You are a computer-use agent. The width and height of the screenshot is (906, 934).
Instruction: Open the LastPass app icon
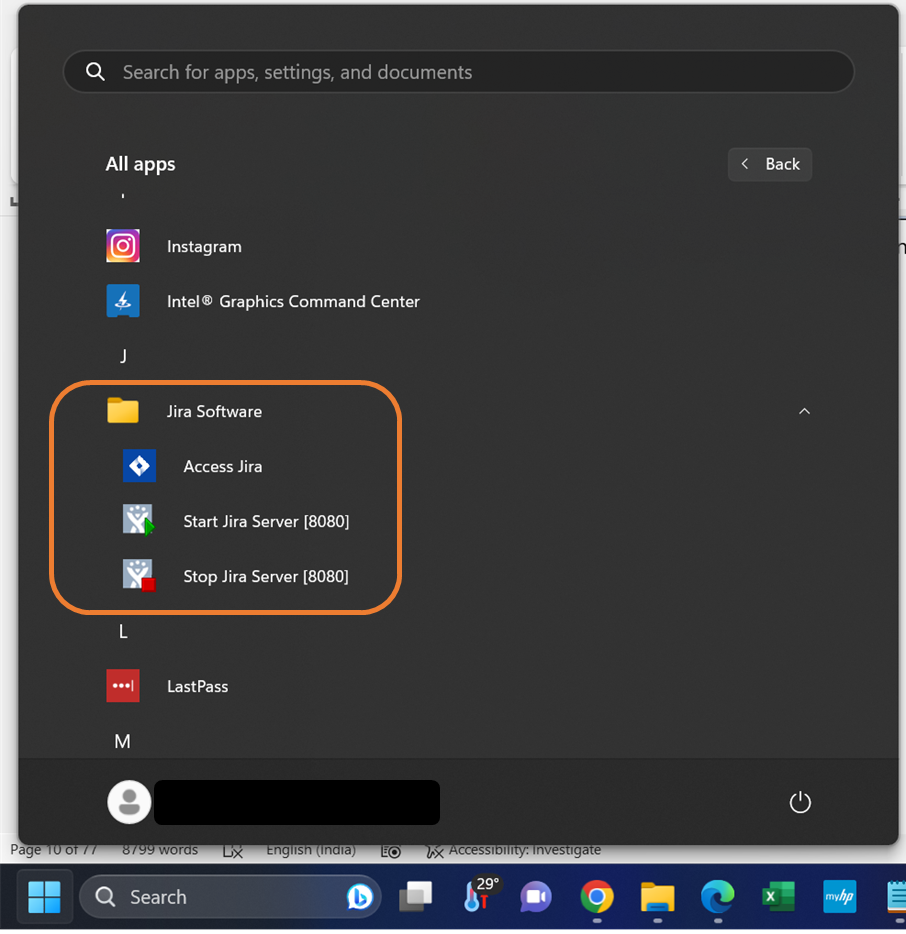(x=123, y=686)
